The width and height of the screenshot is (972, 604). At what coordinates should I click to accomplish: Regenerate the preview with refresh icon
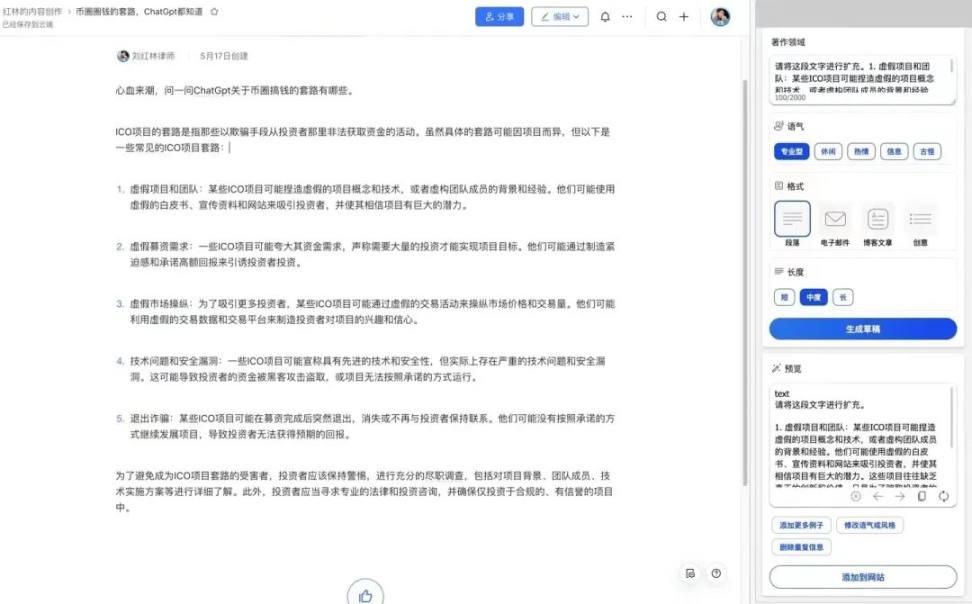(943, 496)
